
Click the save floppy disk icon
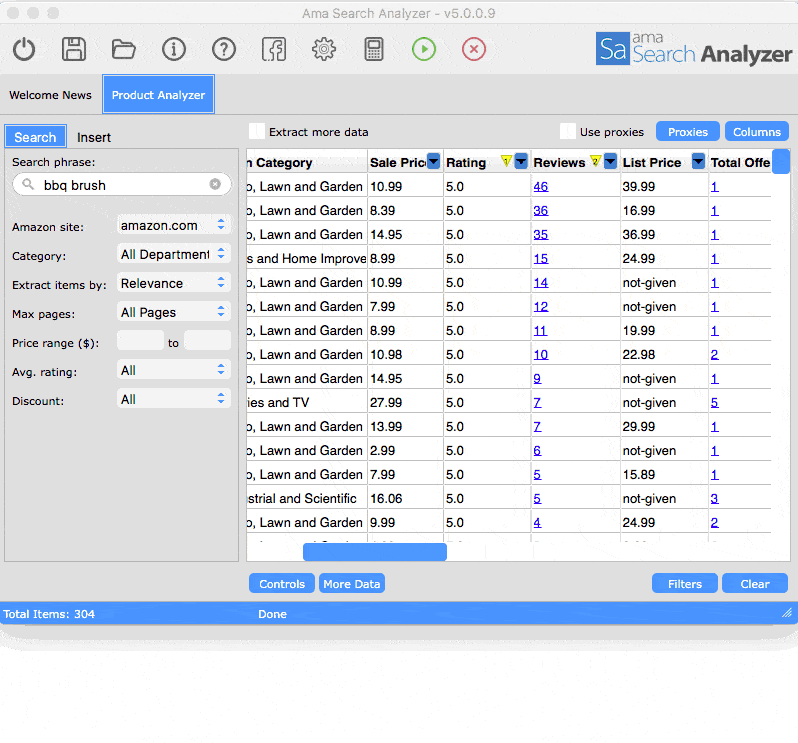[x=74, y=49]
